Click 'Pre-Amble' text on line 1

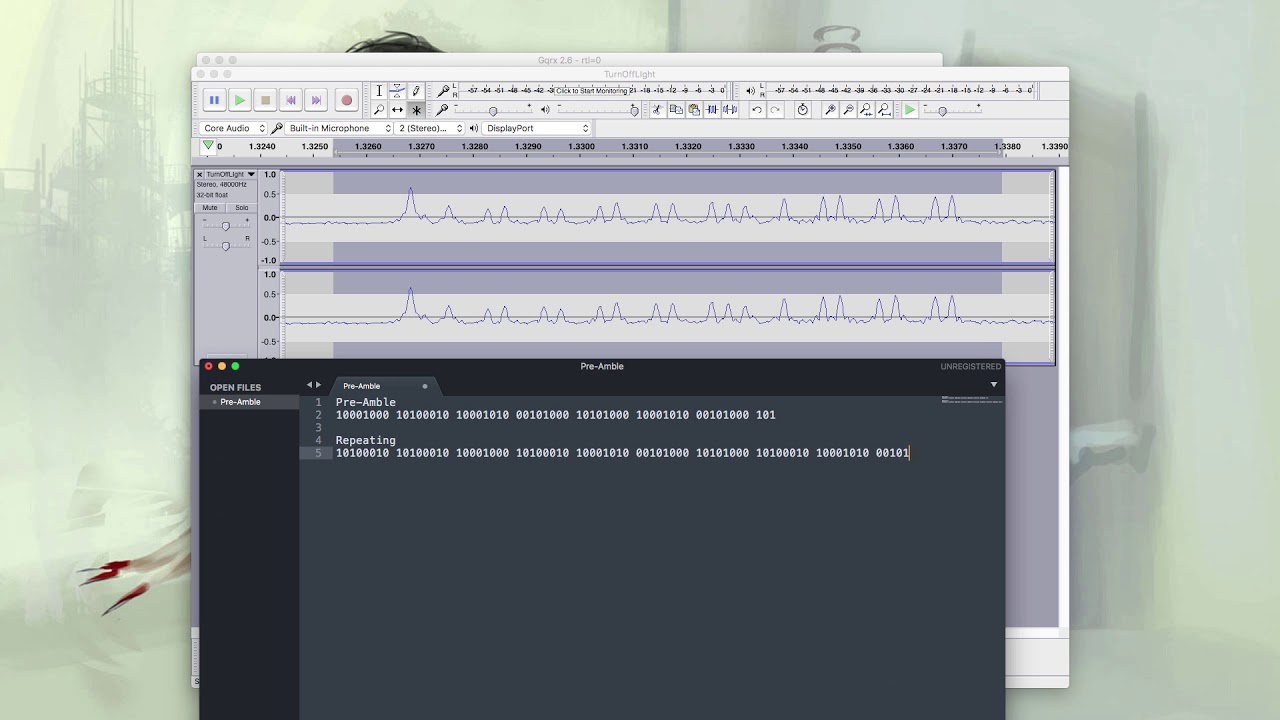[x=366, y=402]
